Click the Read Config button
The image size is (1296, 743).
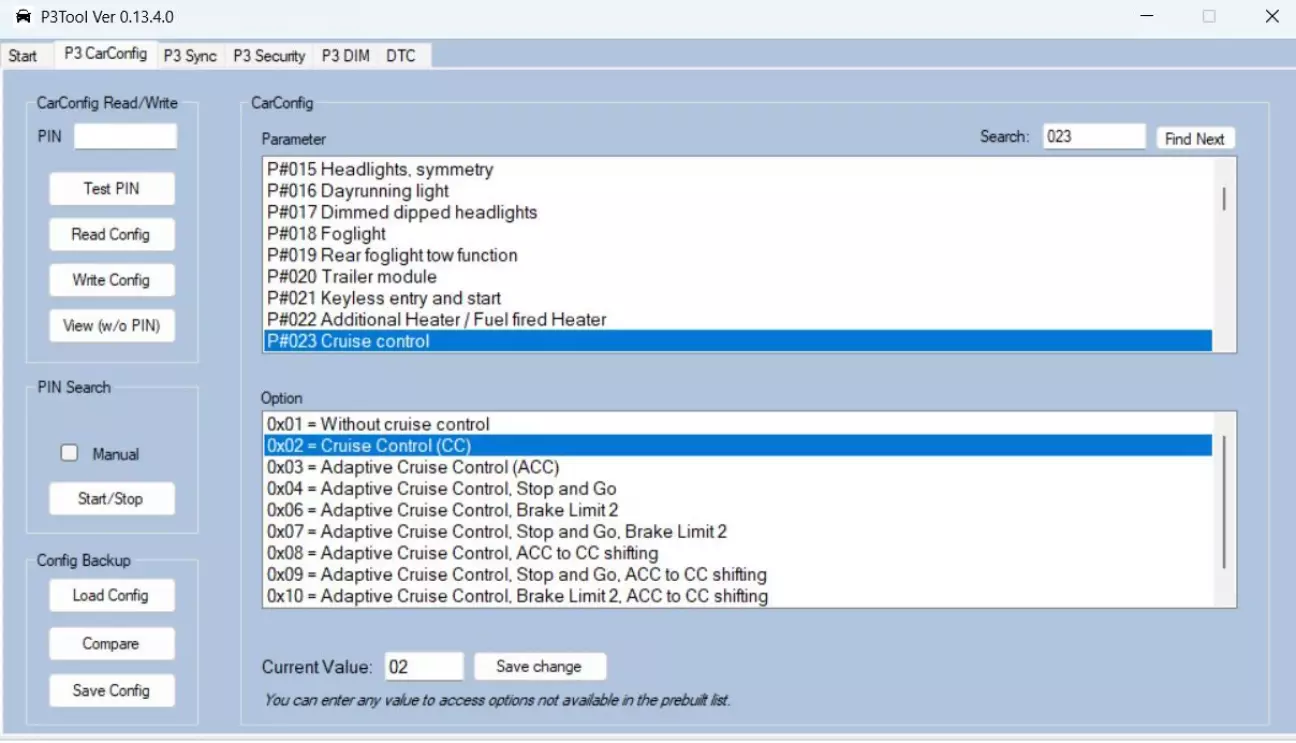(x=111, y=234)
